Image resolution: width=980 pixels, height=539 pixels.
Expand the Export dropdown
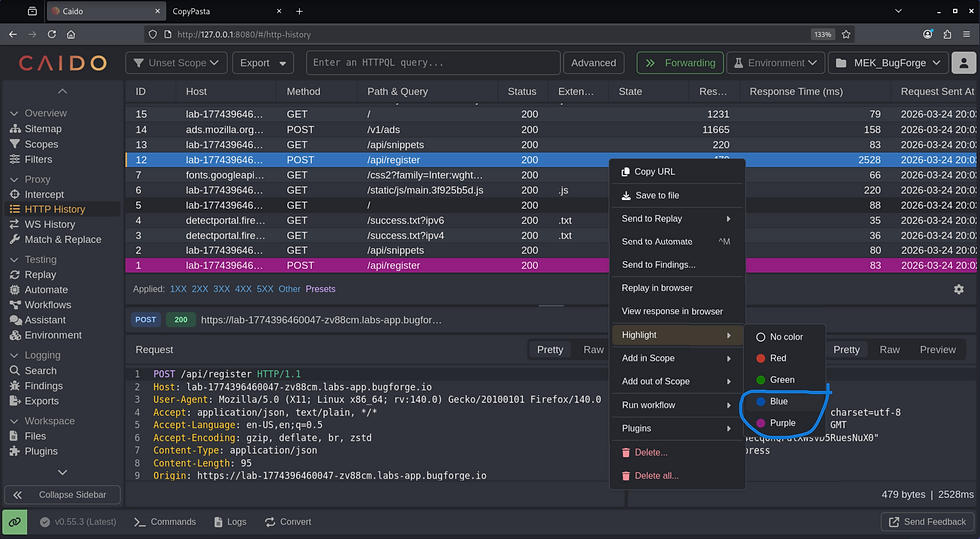coord(263,63)
